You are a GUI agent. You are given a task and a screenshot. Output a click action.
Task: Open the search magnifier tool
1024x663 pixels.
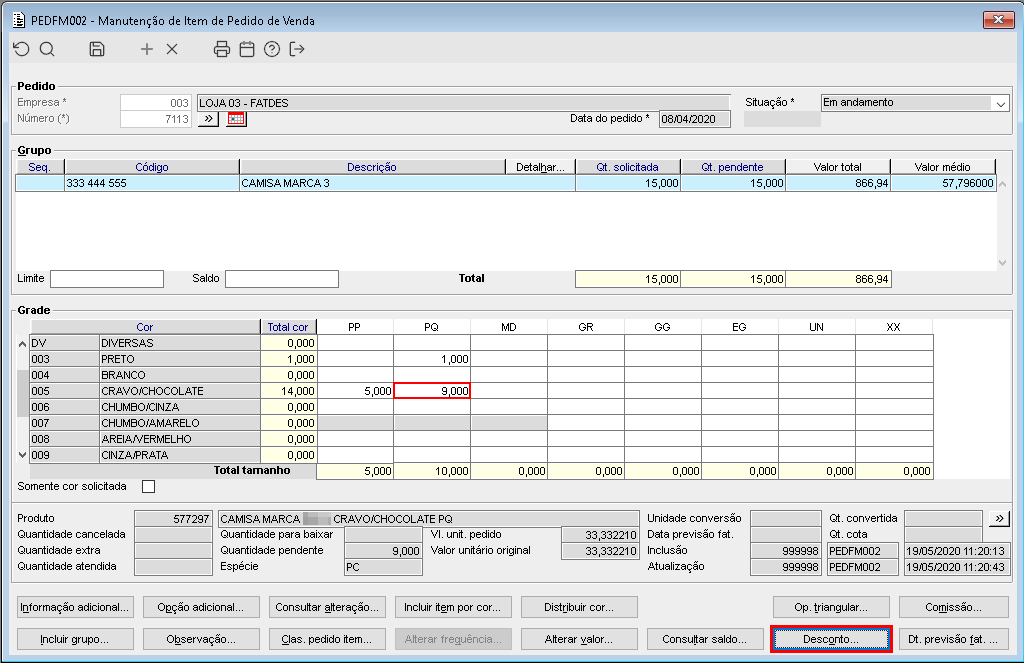pos(47,49)
